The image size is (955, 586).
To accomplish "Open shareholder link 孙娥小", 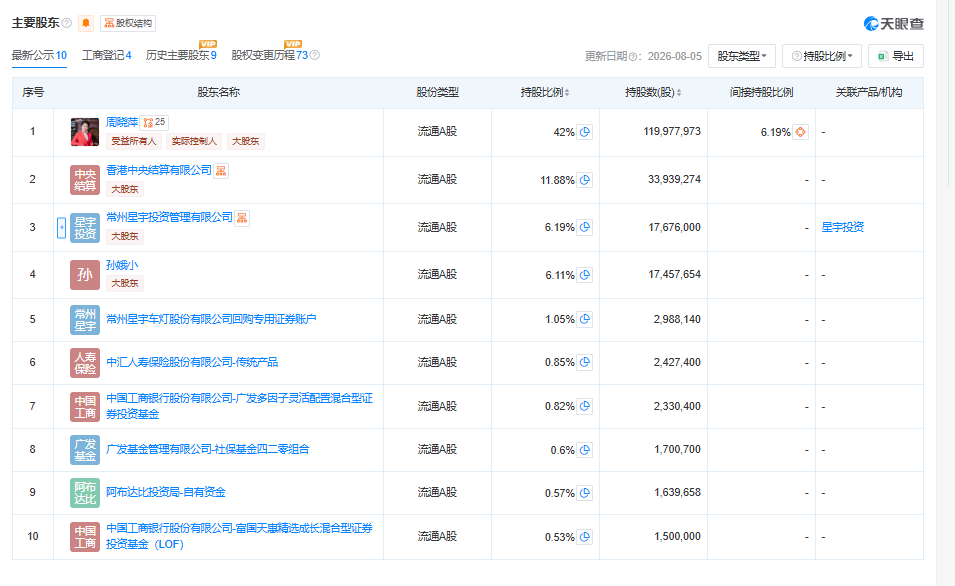I will click(122, 265).
